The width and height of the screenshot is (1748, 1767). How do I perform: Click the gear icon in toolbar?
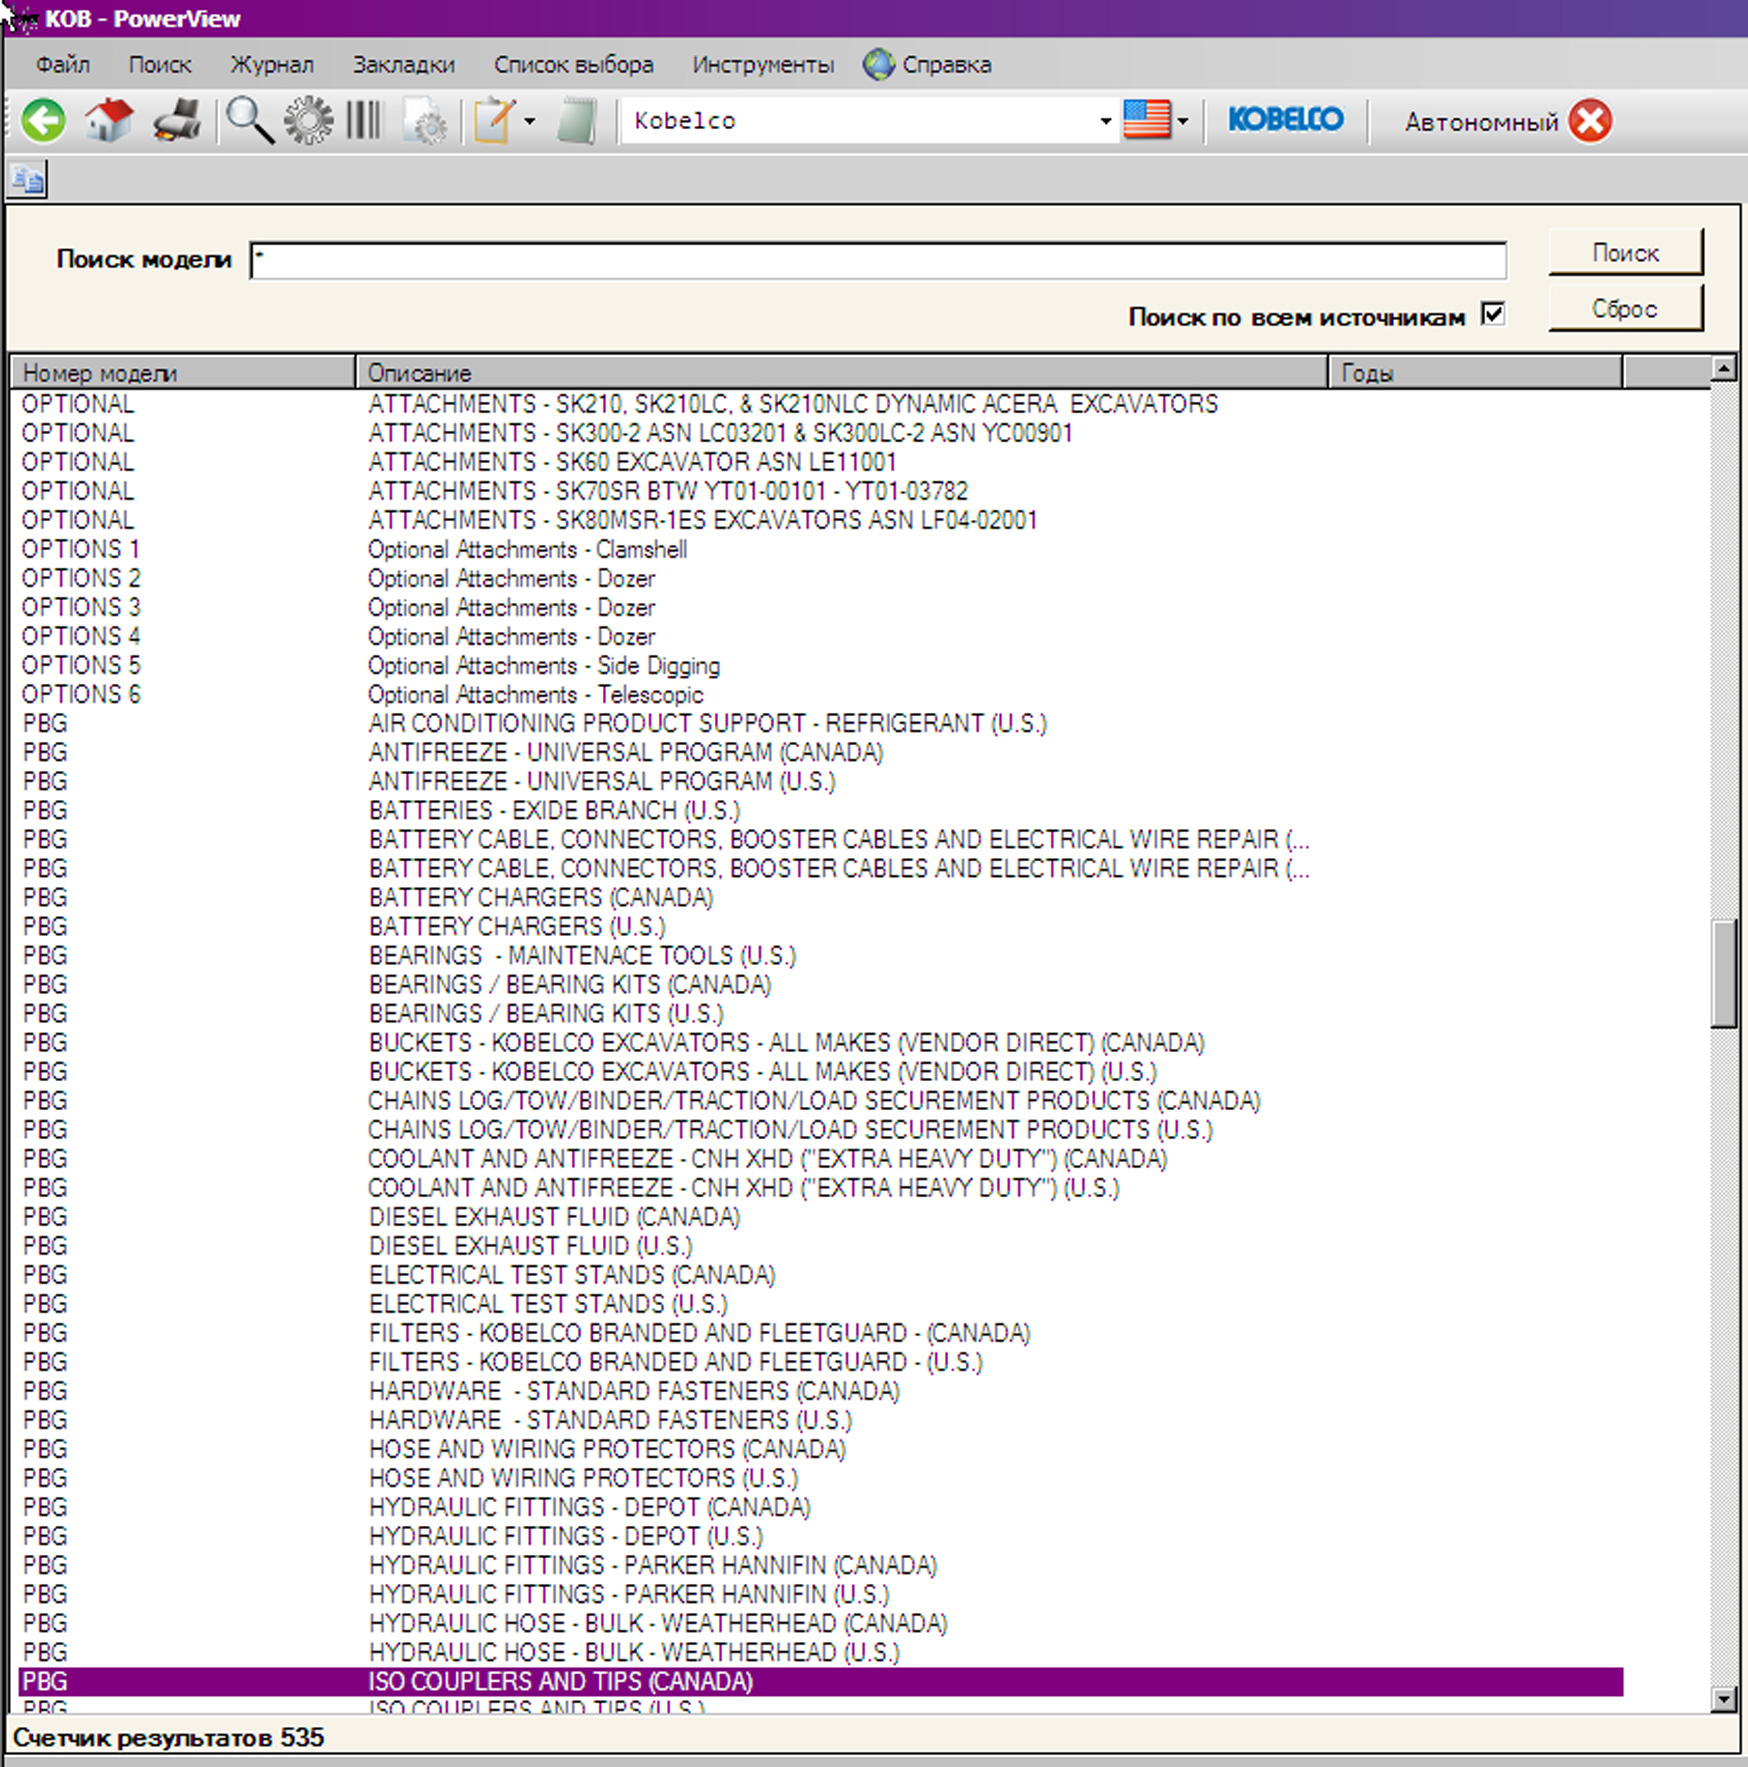click(x=308, y=121)
